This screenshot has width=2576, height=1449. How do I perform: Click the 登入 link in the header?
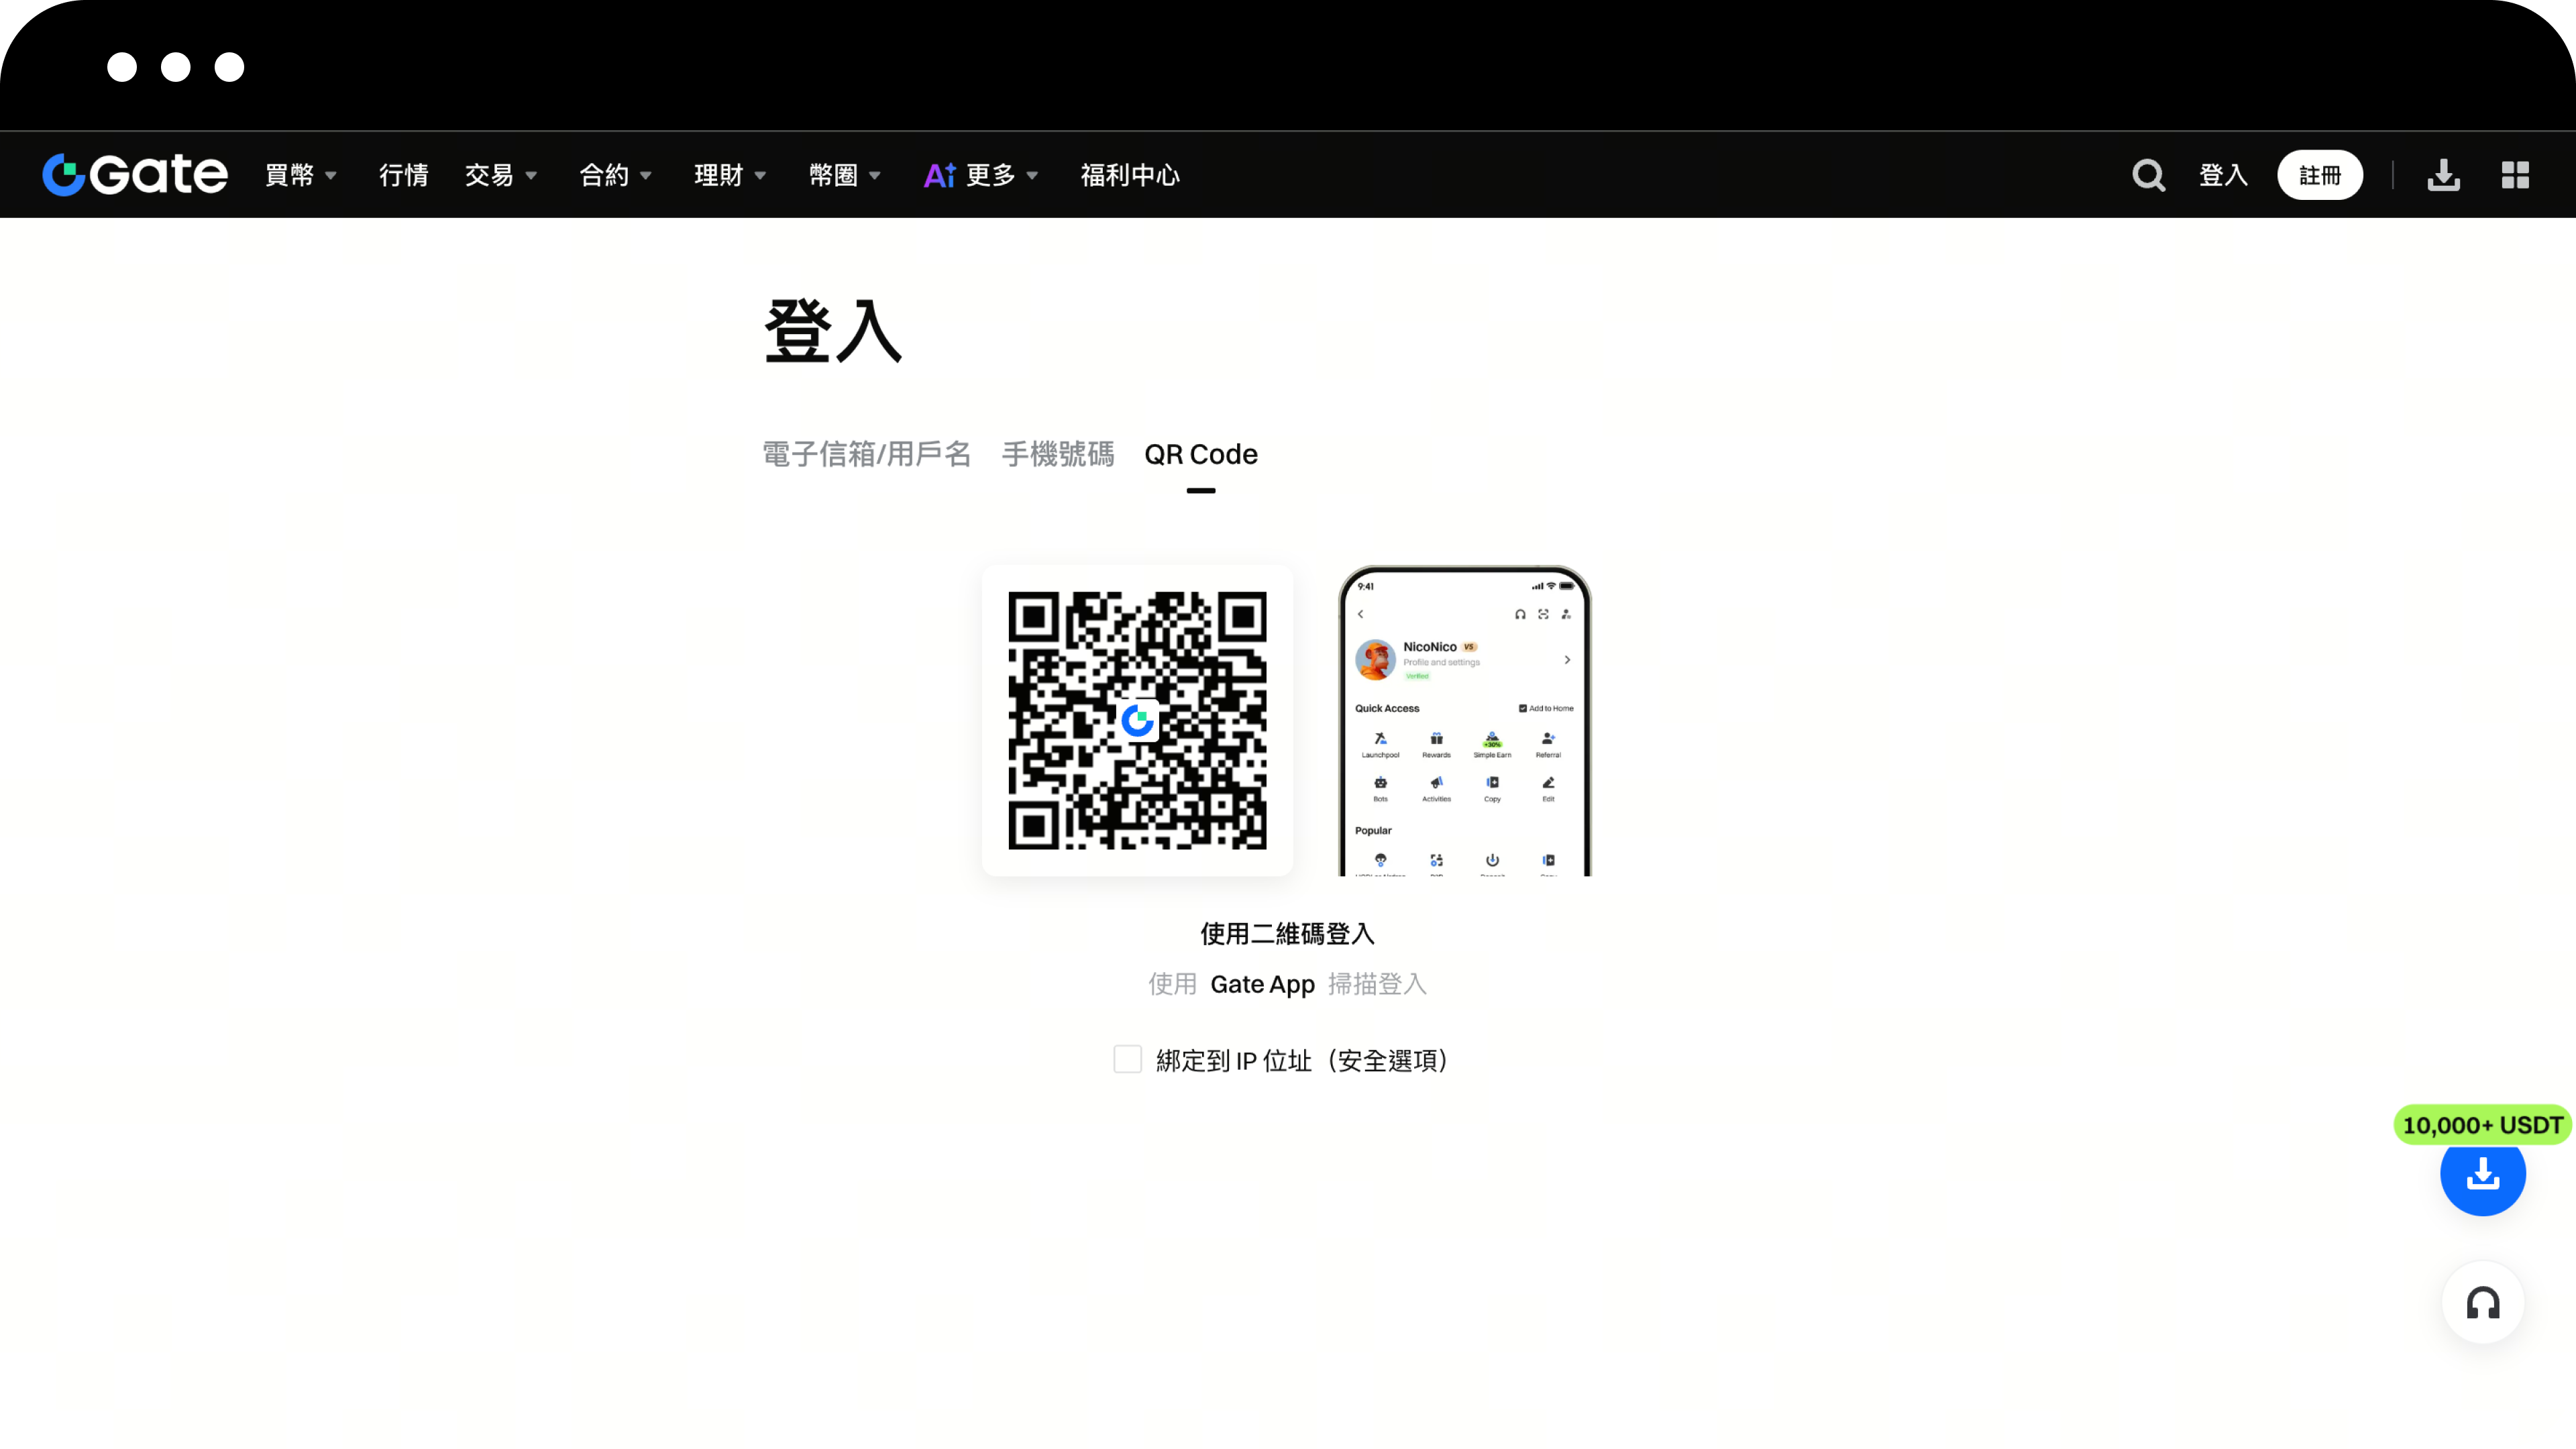pyautogui.click(x=2224, y=174)
